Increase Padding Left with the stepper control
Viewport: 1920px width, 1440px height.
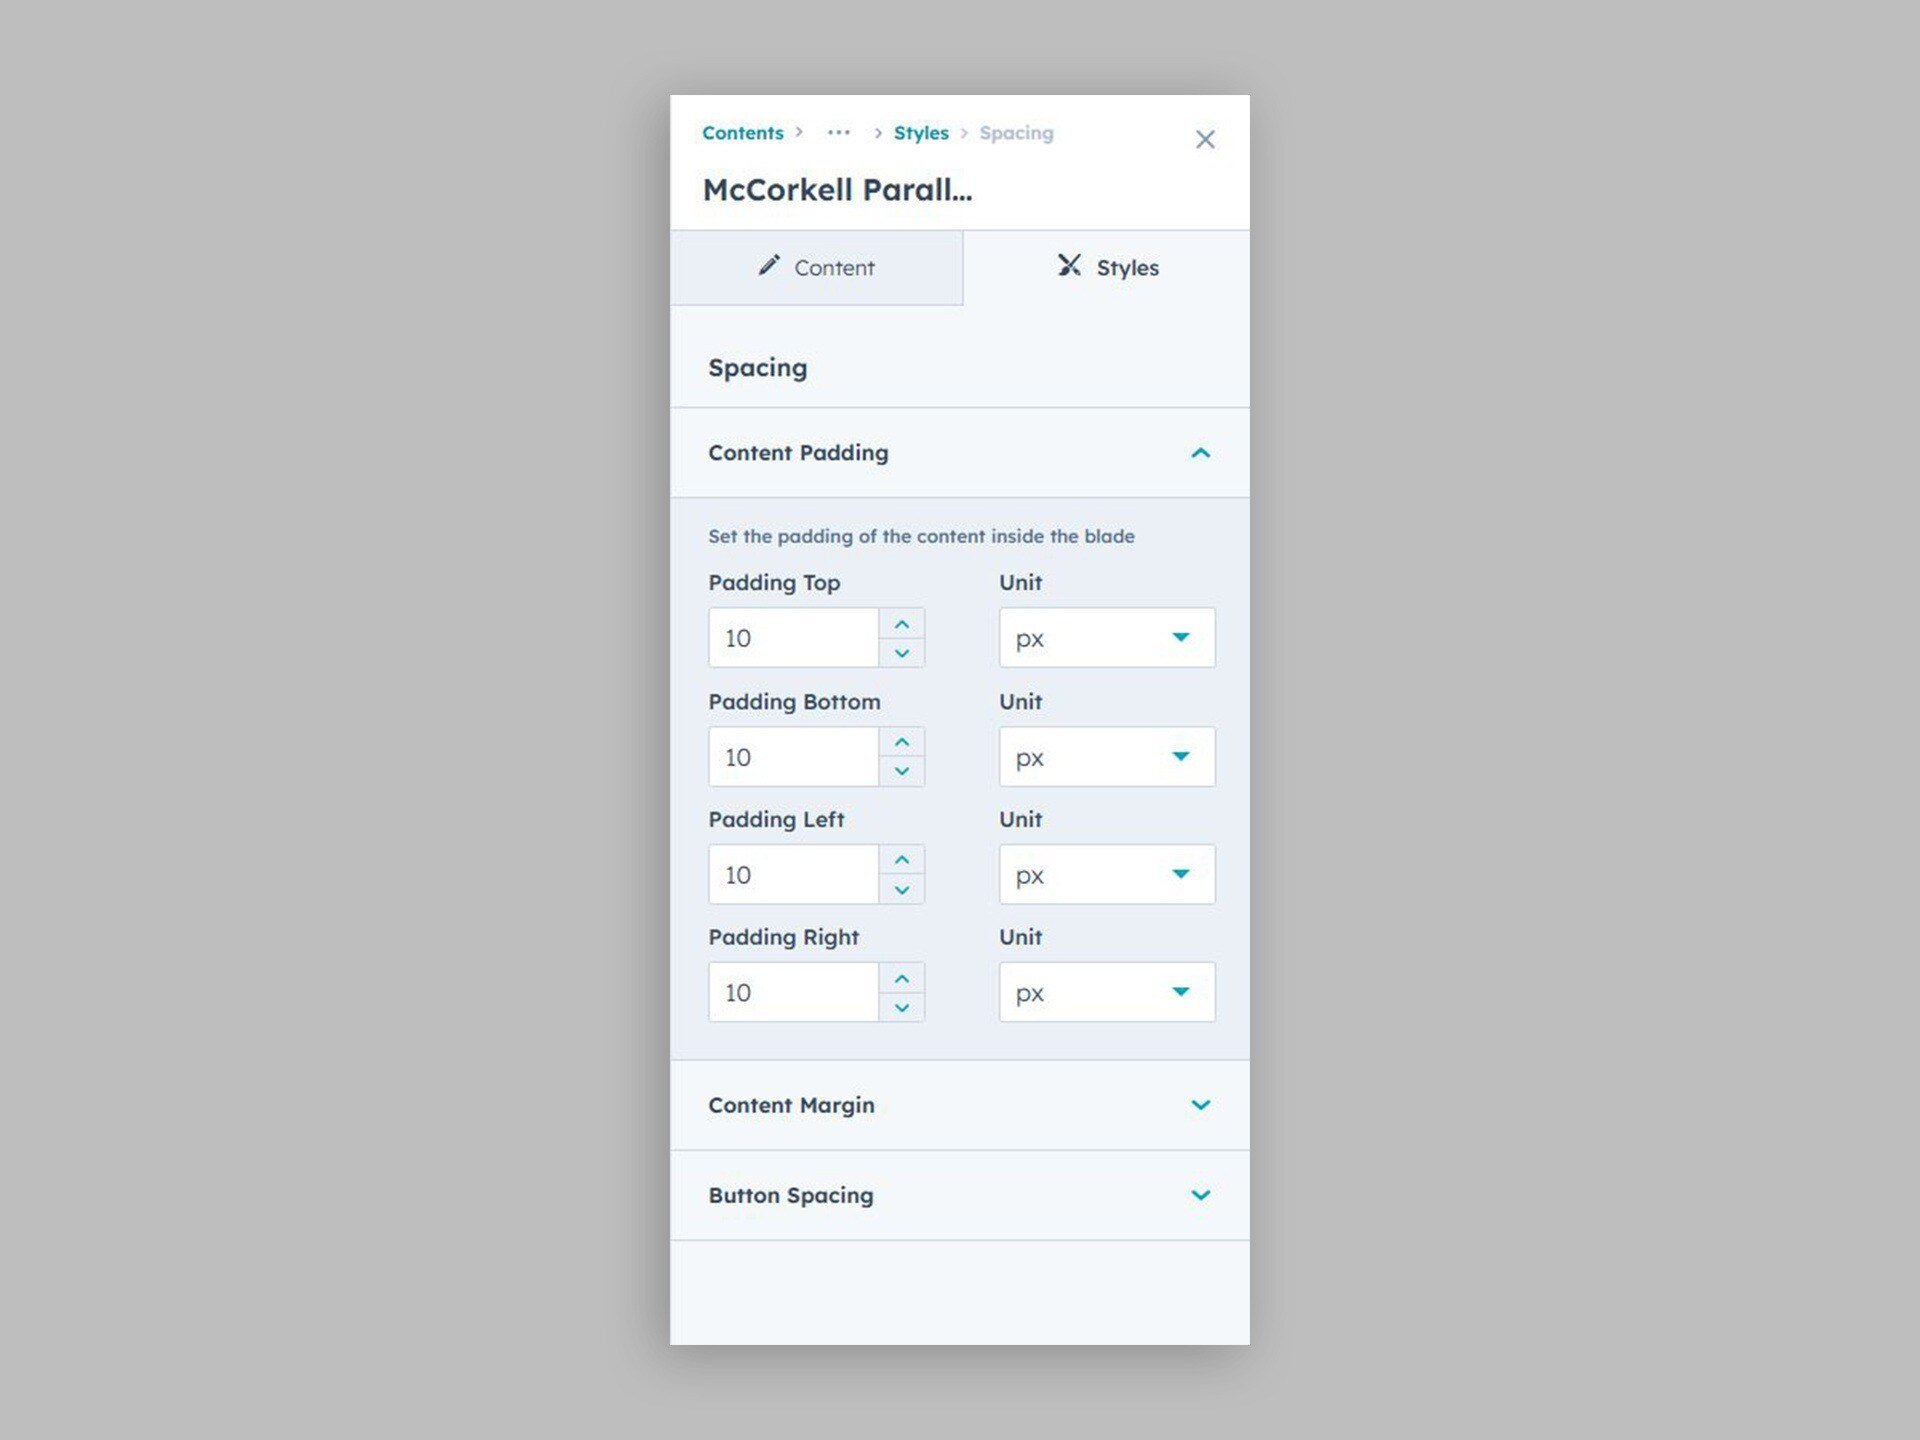click(x=902, y=859)
